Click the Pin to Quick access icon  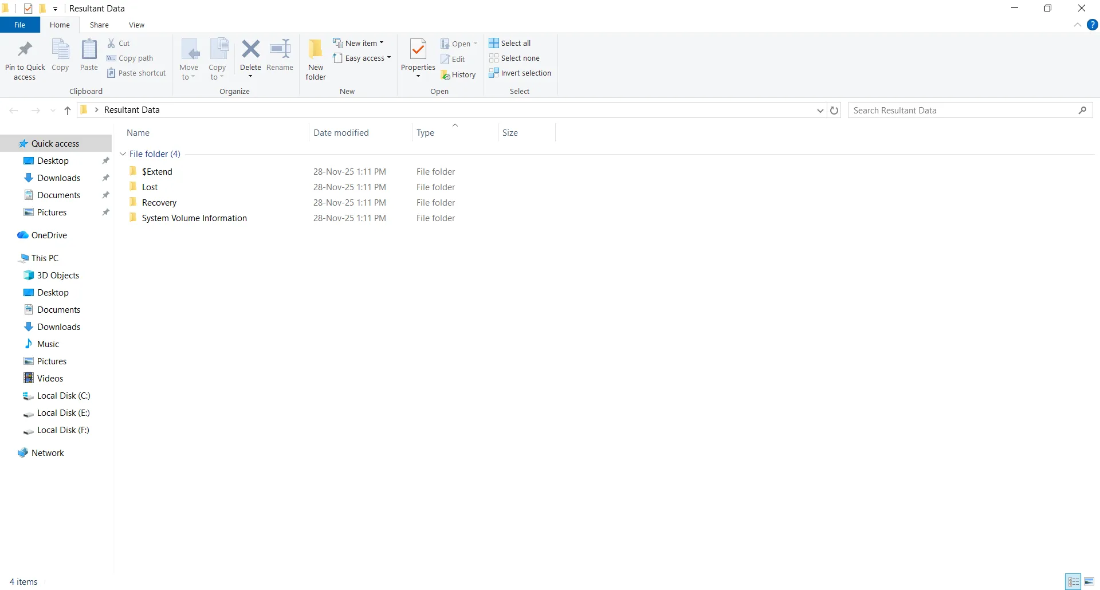(25, 50)
